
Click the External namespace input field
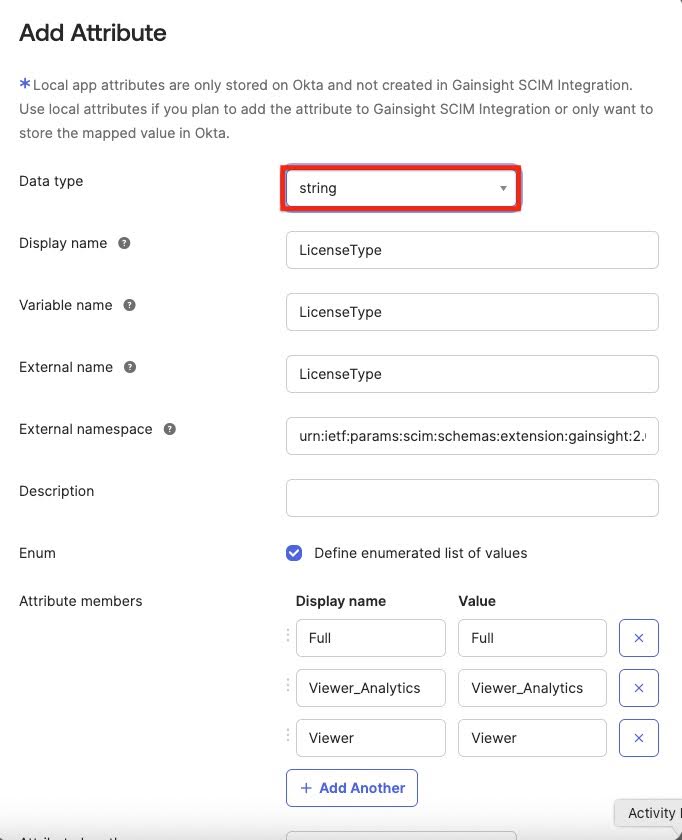click(472, 436)
